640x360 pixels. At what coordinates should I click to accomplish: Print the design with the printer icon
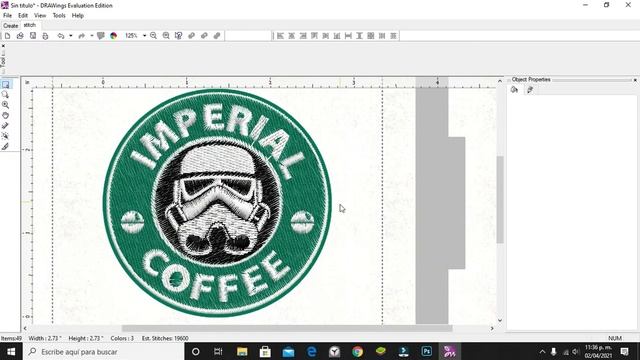[x=45, y=36]
